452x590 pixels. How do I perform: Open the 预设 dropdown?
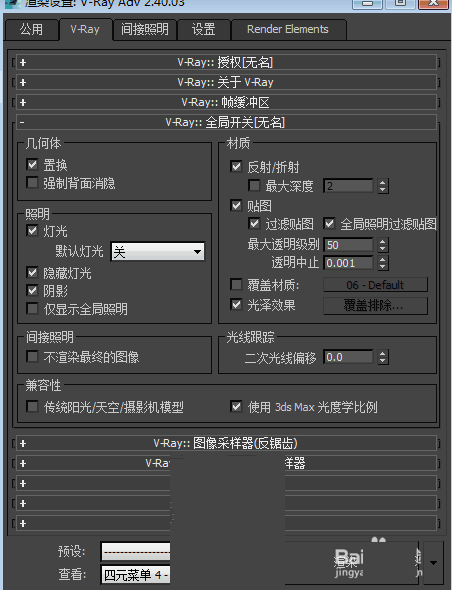[x=135, y=552]
